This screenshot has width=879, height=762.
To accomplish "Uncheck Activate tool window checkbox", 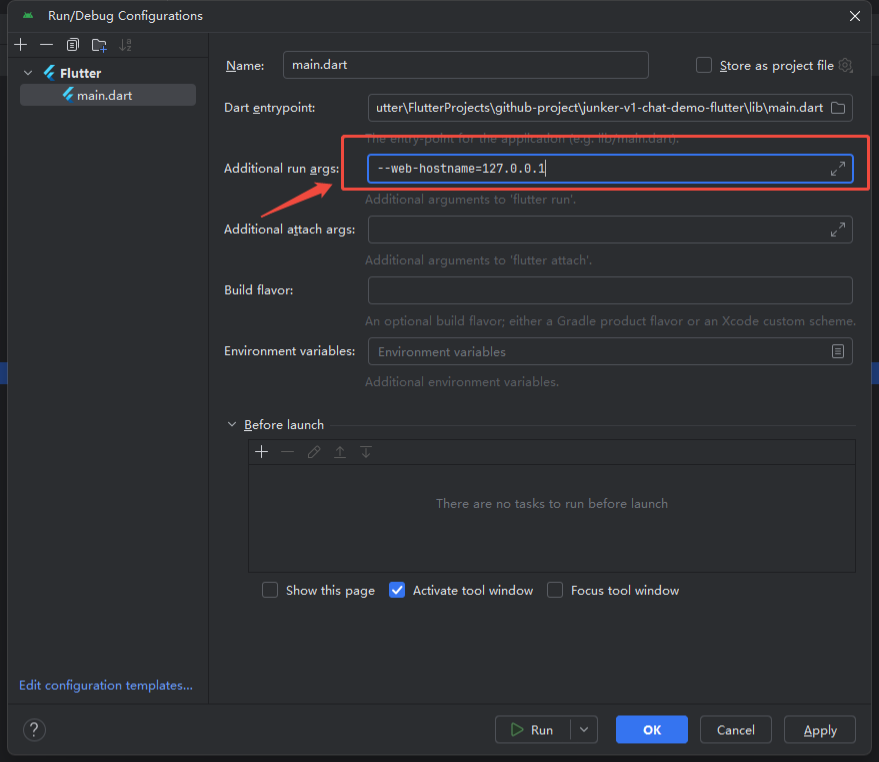I will point(397,590).
